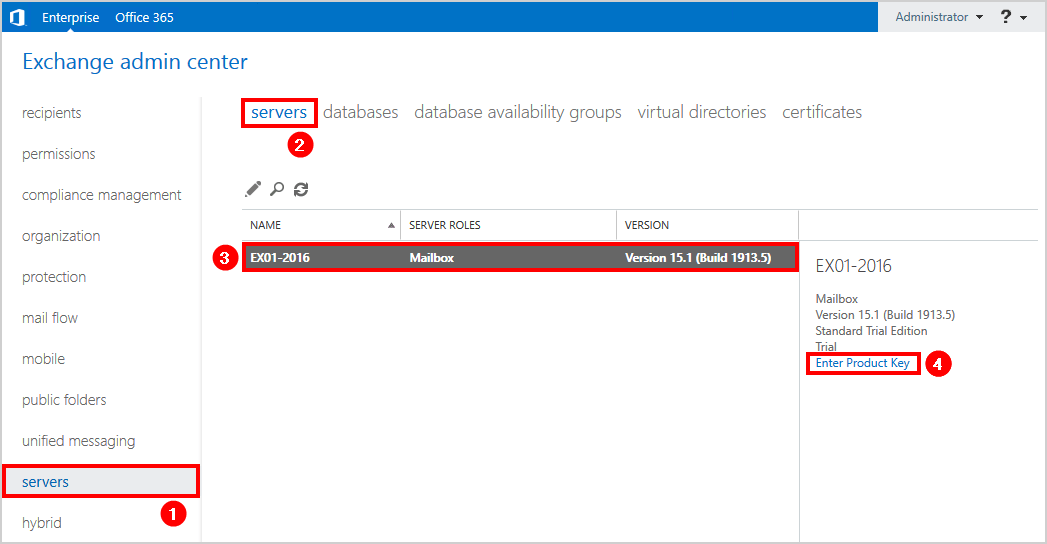The image size is (1047, 544).
Task: Click Exchange admin center title
Action: tap(135, 61)
